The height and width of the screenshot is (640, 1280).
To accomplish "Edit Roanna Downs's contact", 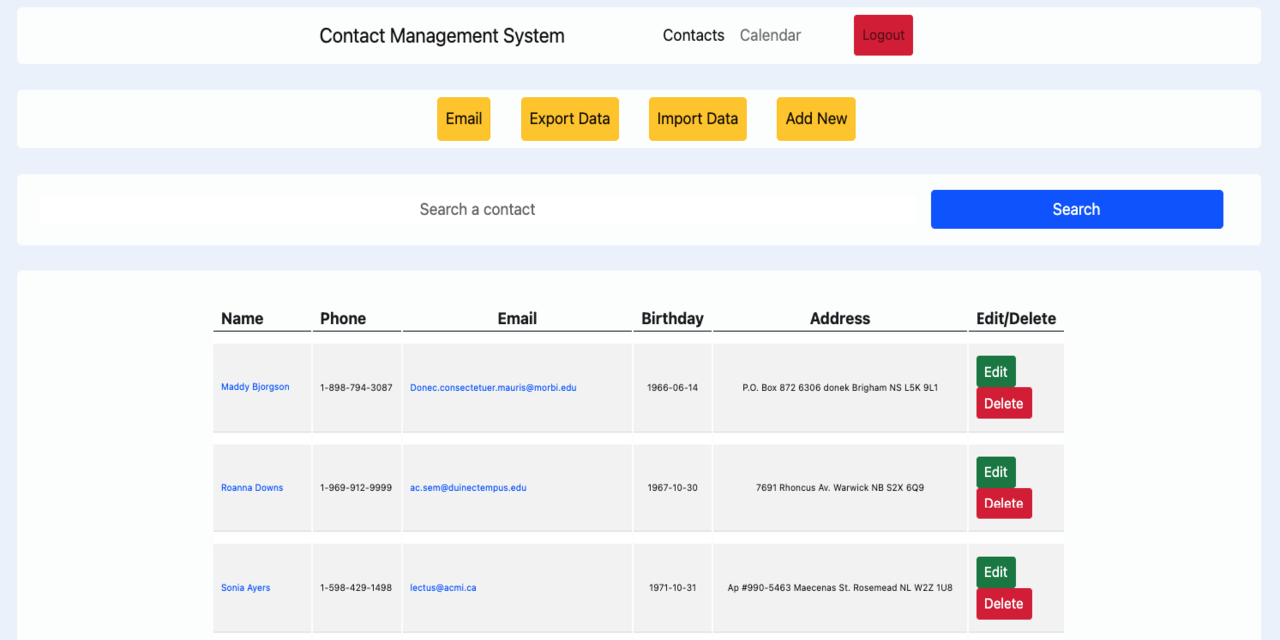I will [x=996, y=472].
